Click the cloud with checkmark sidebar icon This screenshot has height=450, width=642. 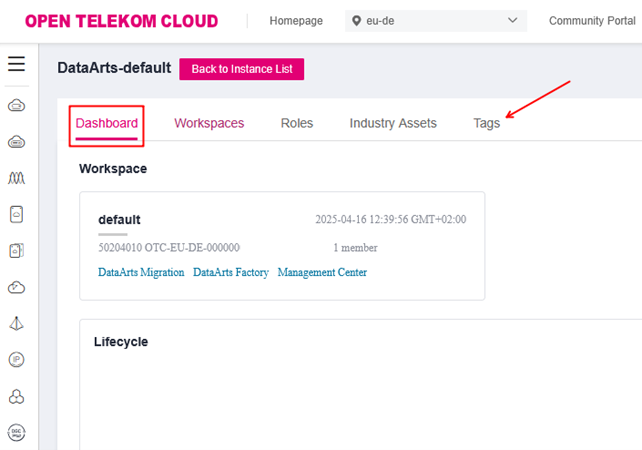(x=16, y=287)
